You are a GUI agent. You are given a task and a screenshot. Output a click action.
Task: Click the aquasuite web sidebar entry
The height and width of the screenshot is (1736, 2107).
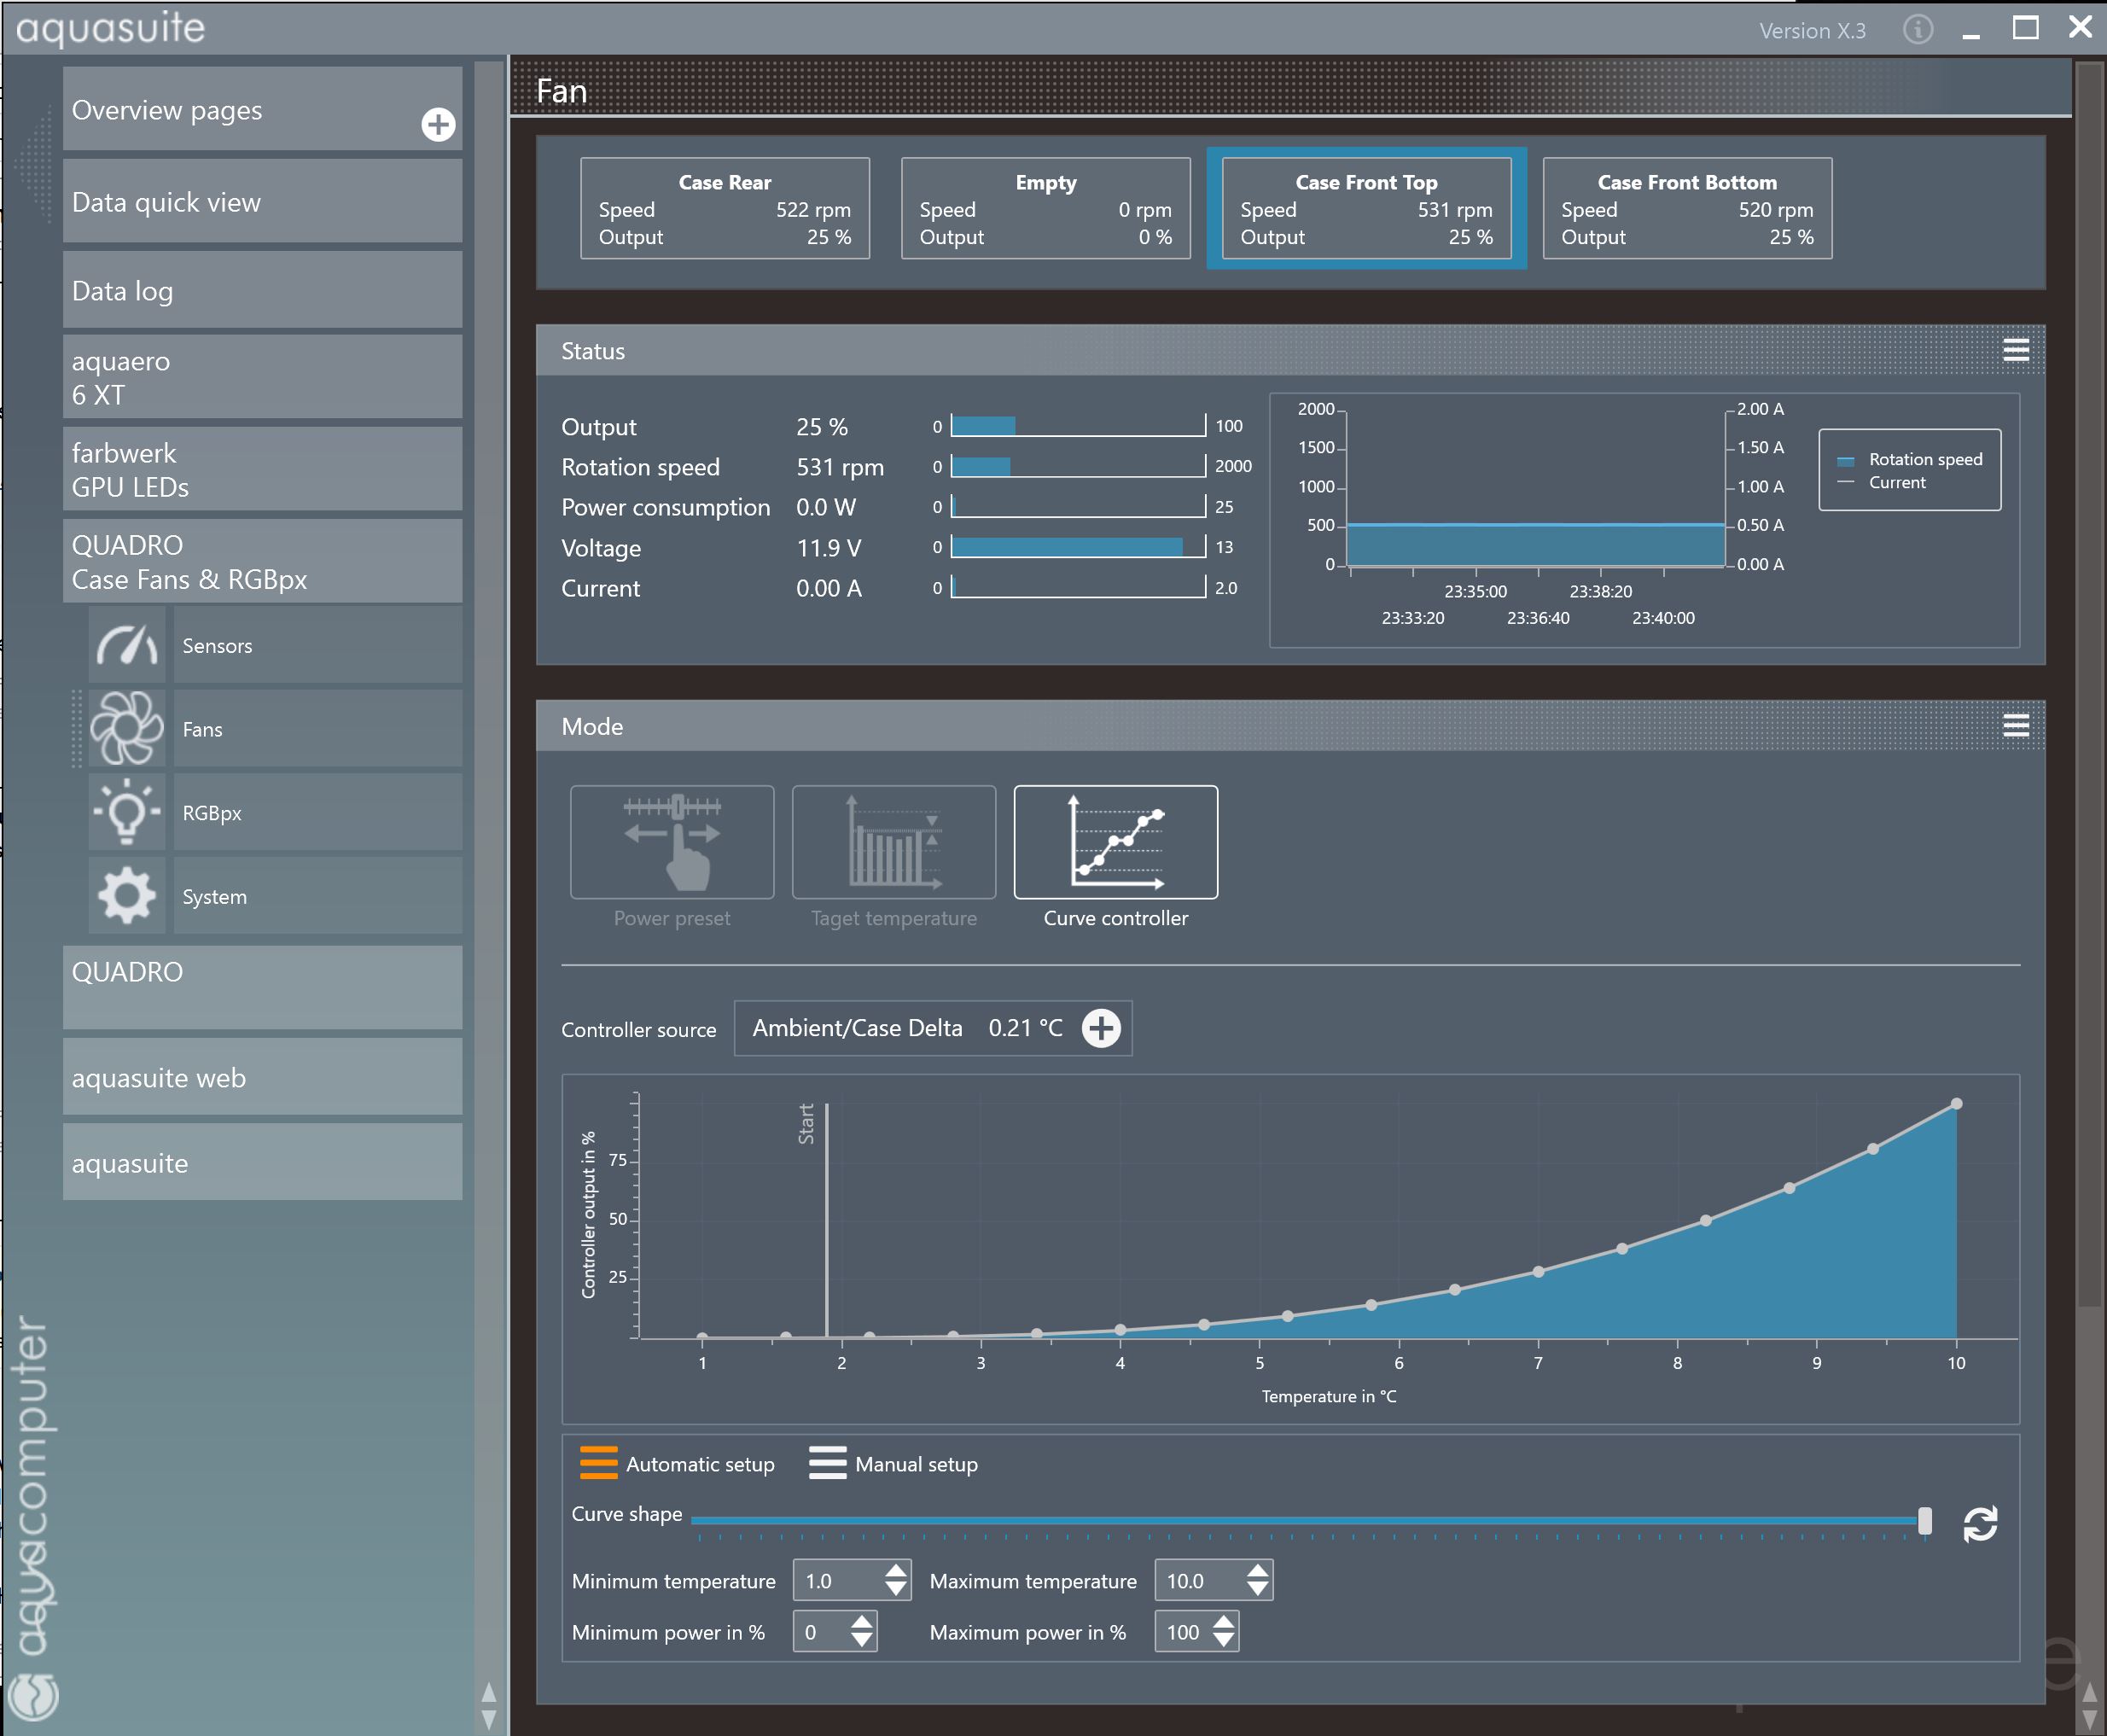tap(262, 1077)
